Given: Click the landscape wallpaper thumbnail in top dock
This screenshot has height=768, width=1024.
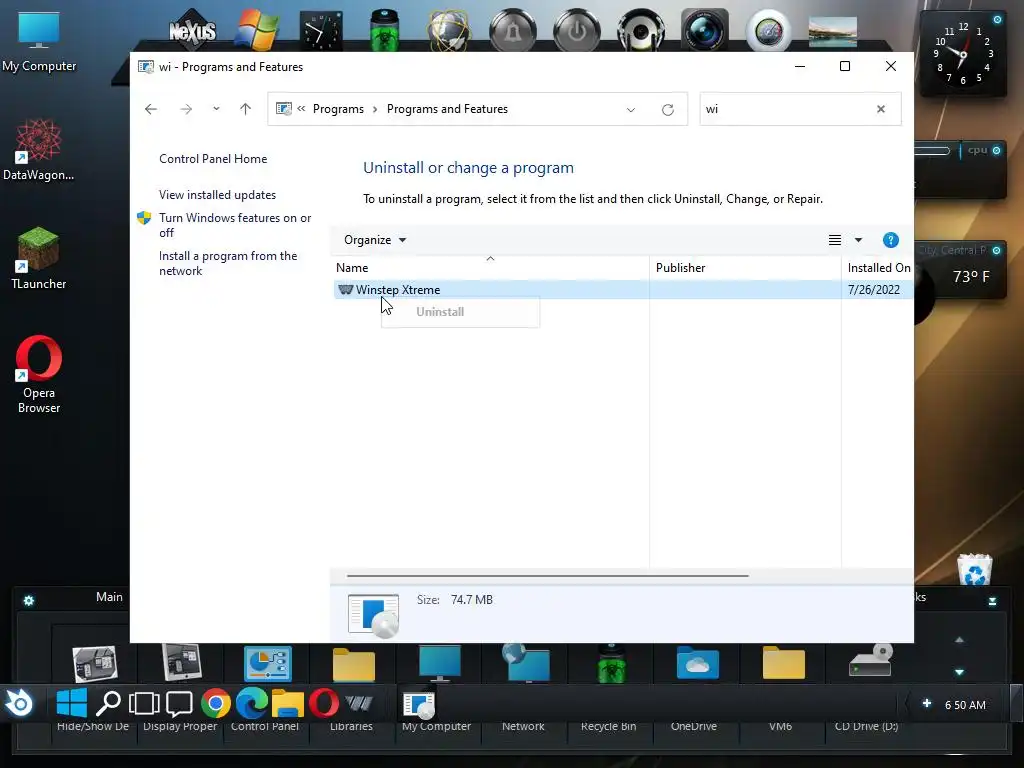Looking at the screenshot, I should click(x=833, y=32).
